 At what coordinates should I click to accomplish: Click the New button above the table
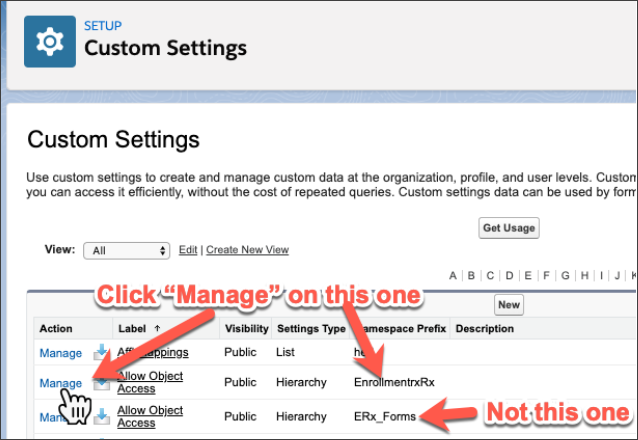(x=509, y=304)
